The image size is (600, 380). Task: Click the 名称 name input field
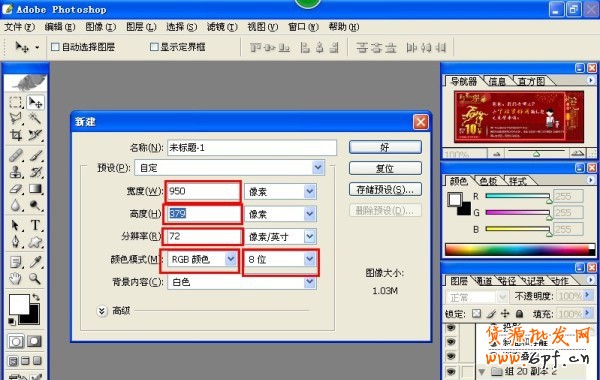252,147
